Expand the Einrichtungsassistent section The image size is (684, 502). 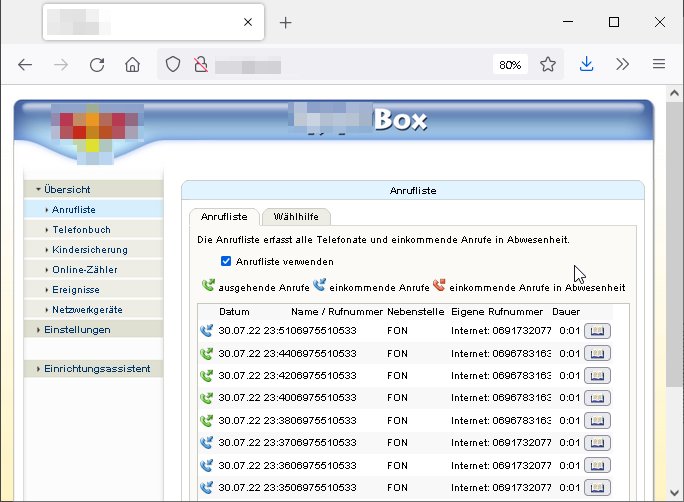coord(96,368)
